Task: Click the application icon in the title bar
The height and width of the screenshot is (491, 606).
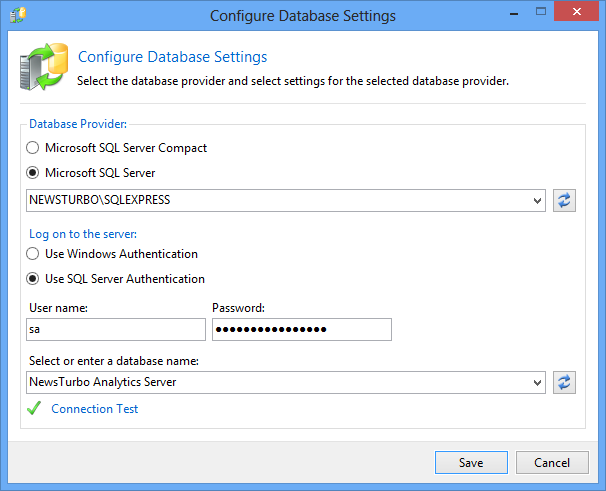Action: click(17, 16)
